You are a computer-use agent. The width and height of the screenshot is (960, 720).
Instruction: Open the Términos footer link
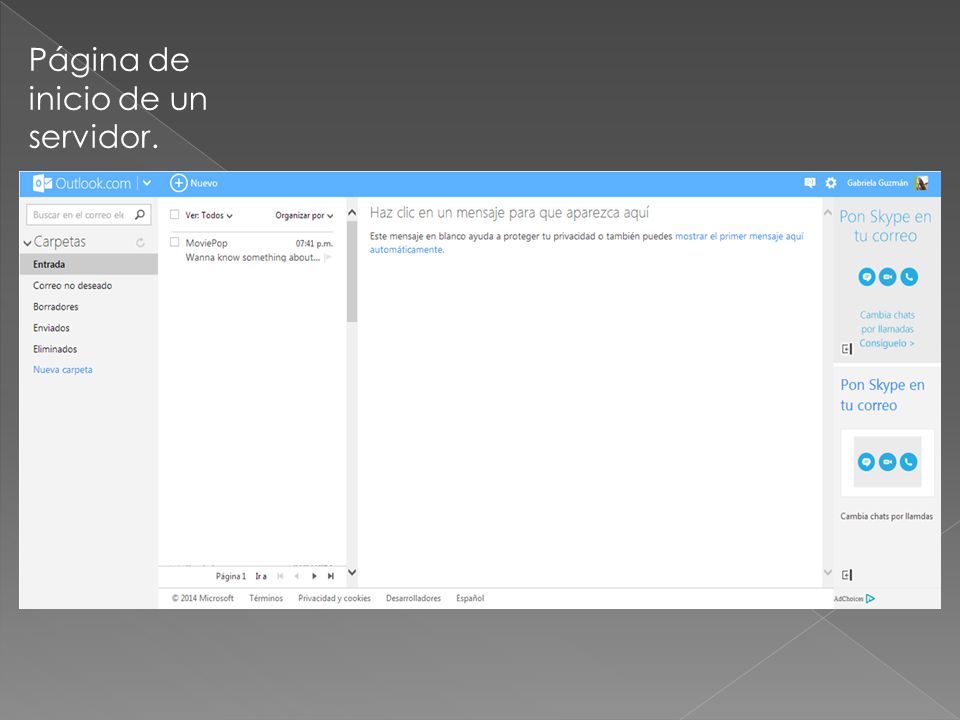(266, 598)
